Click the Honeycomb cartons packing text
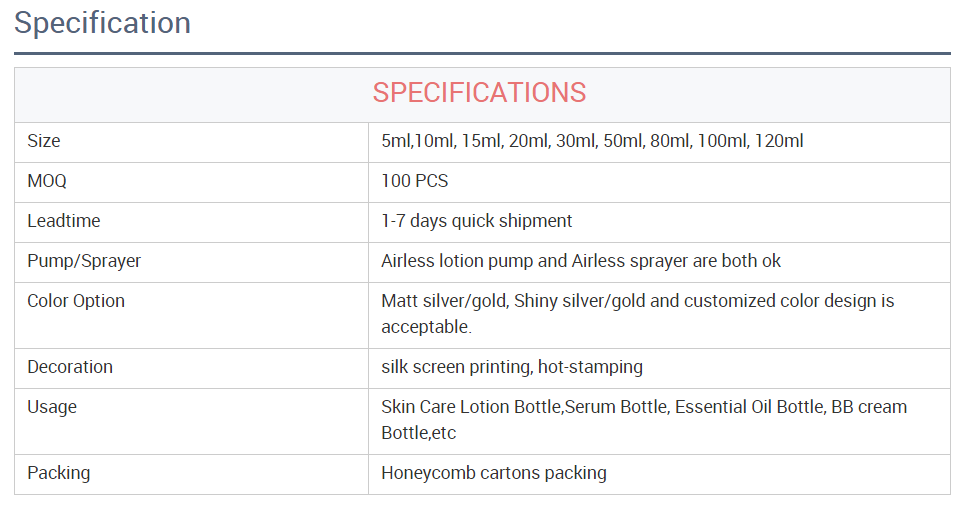Viewport: 977px width, 508px height. (x=493, y=473)
